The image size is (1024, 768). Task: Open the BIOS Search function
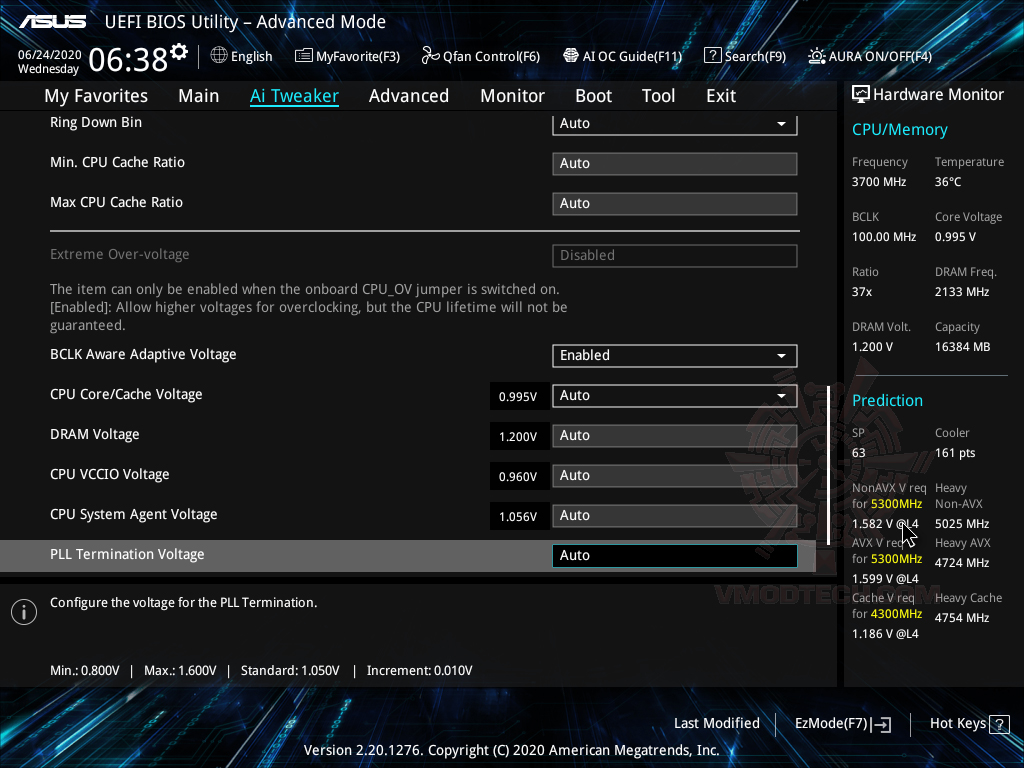(745, 56)
